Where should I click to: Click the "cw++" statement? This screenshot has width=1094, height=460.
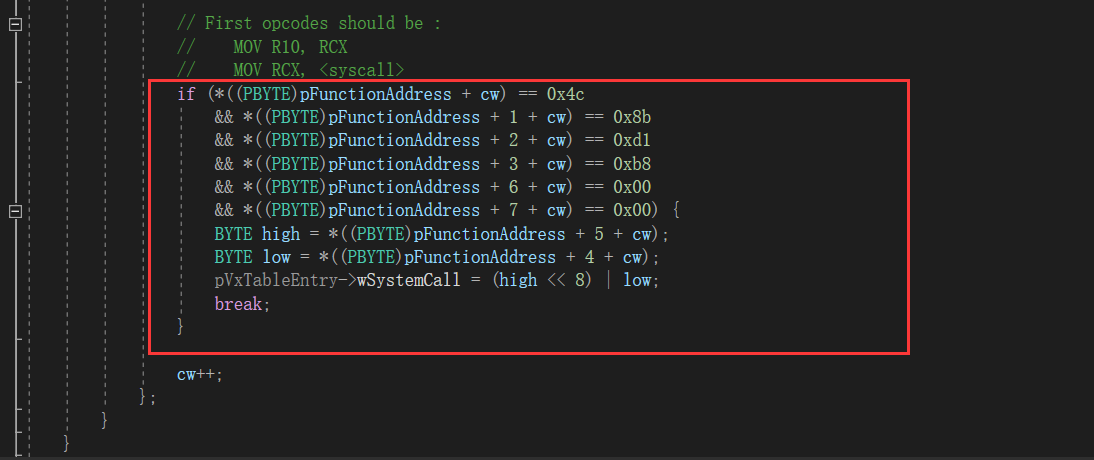coord(195,374)
